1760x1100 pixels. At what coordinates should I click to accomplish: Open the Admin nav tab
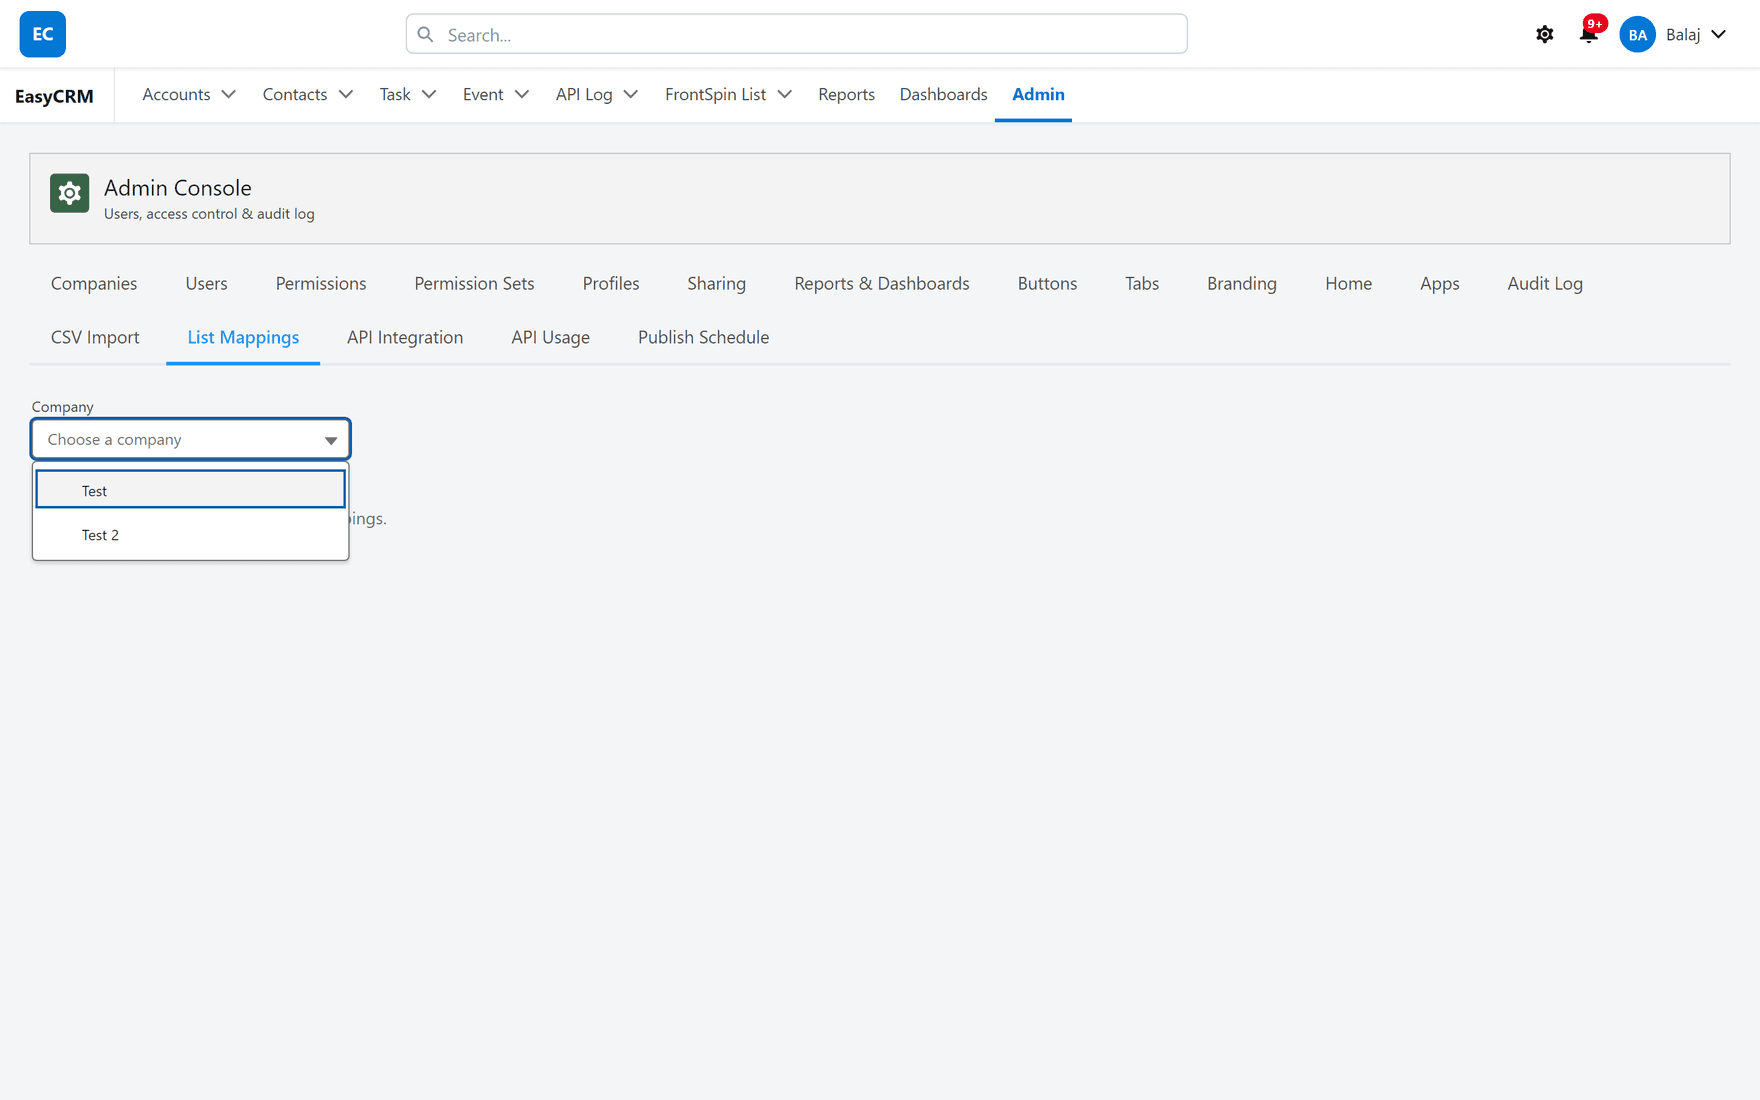tap(1038, 94)
